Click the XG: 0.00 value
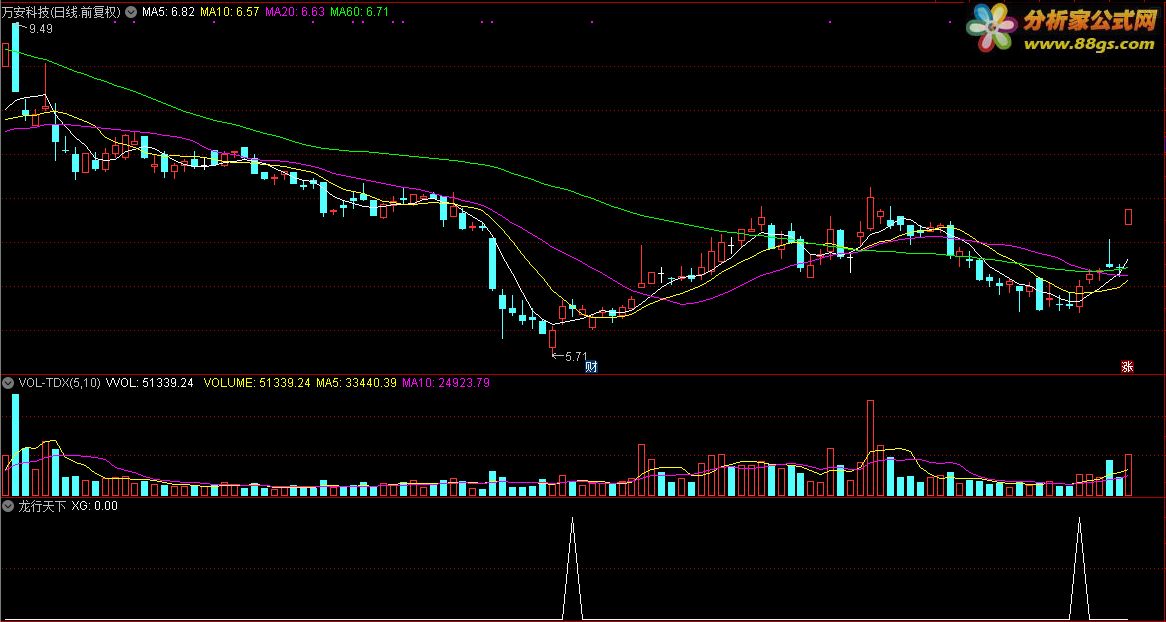The image size is (1166, 622). (94, 506)
